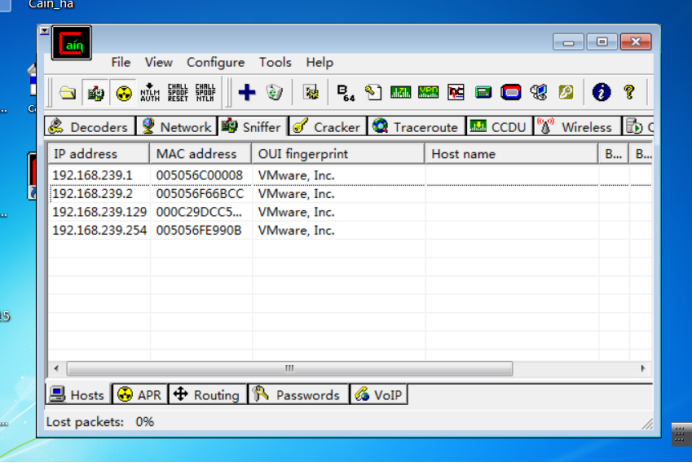Select host row 192.168.239.1
This screenshot has width=692, height=463.
[350, 175]
